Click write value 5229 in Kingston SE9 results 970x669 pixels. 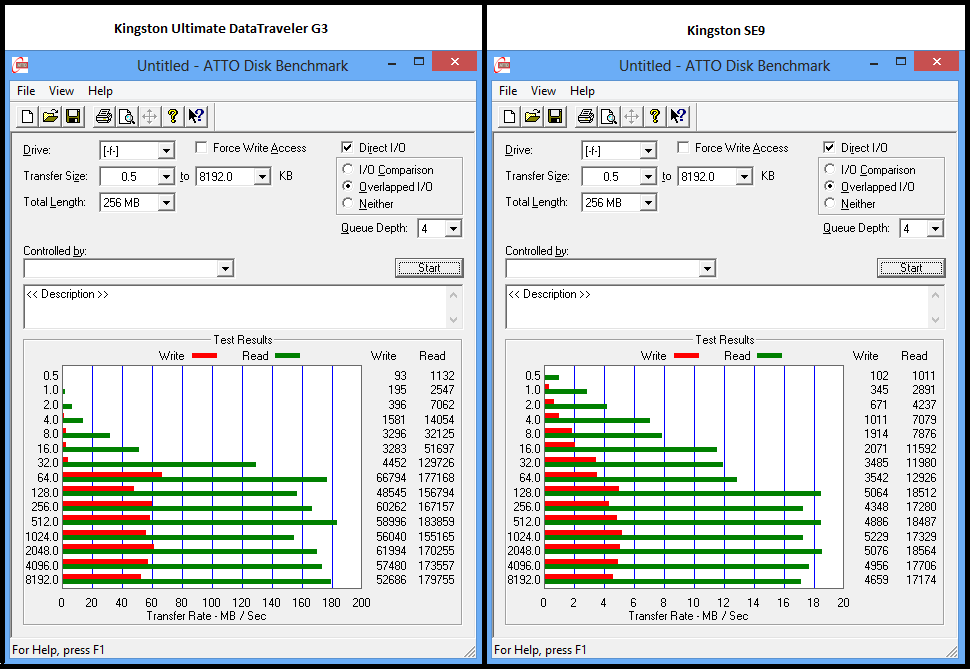point(876,537)
